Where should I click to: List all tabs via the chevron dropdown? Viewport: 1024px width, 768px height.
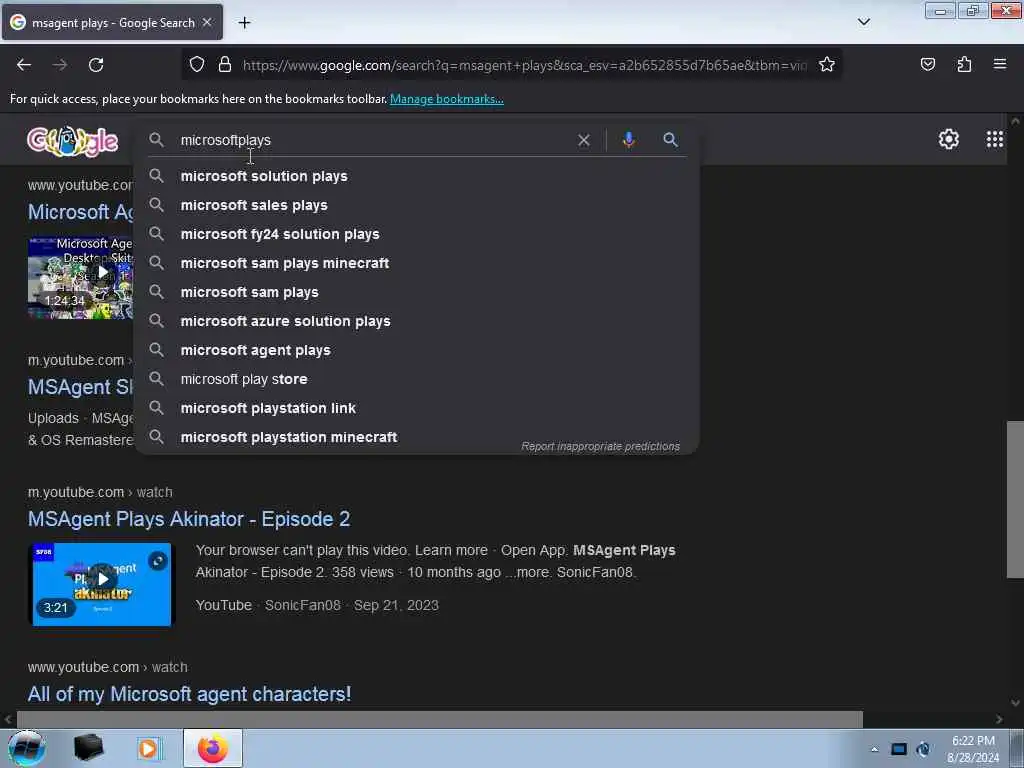[863, 22]
